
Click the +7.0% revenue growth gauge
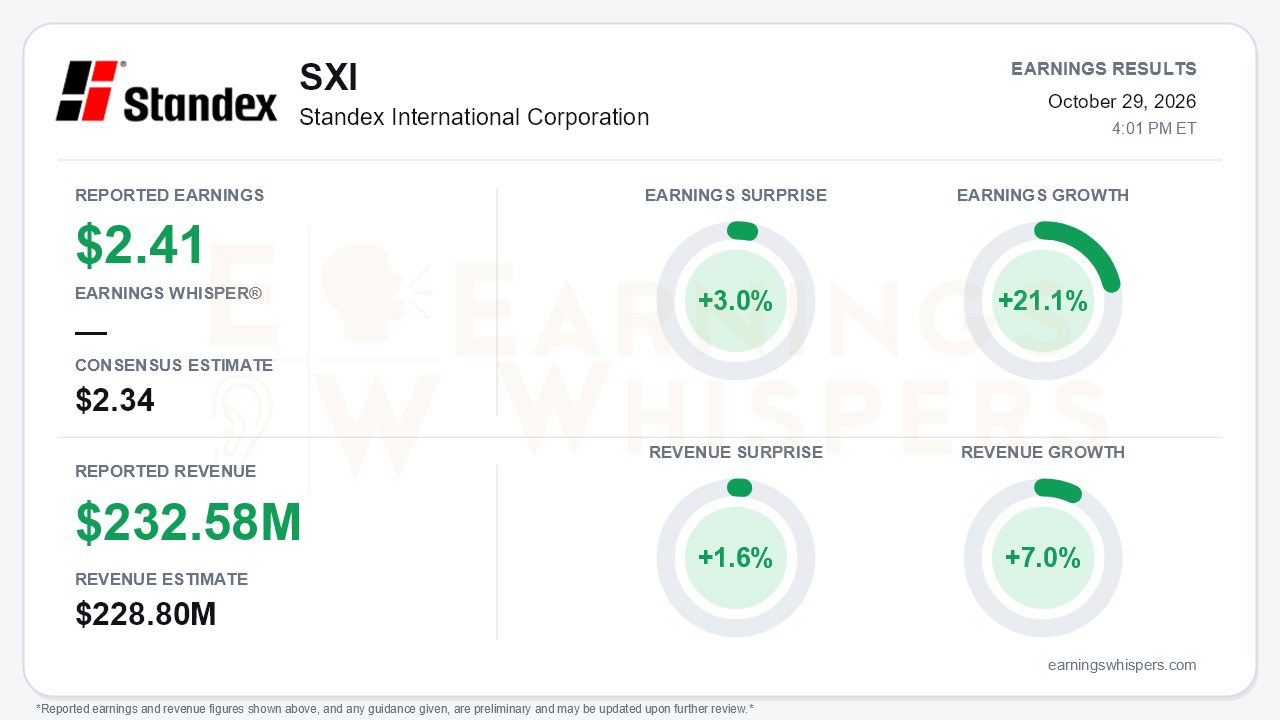[x=1043, y=558]
